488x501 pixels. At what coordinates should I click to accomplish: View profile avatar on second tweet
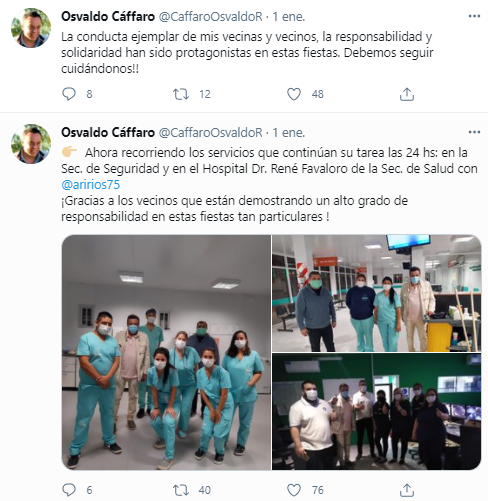31,144
